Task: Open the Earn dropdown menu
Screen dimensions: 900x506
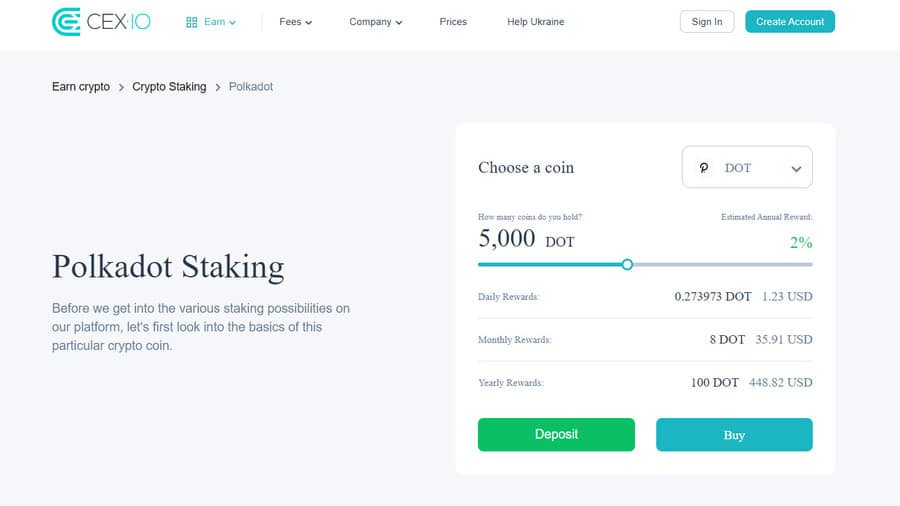Action: [211, 22]
